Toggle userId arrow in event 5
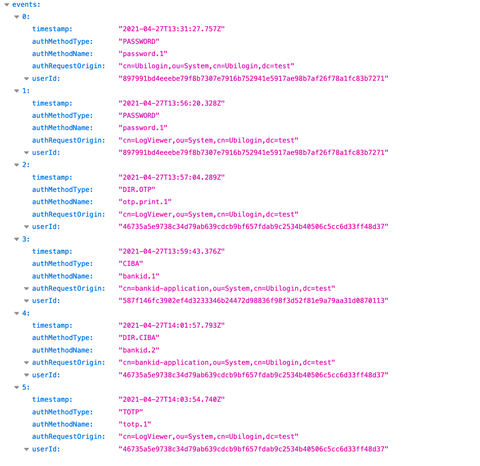Viewport: 480px width, 466px height. [27, 449]
